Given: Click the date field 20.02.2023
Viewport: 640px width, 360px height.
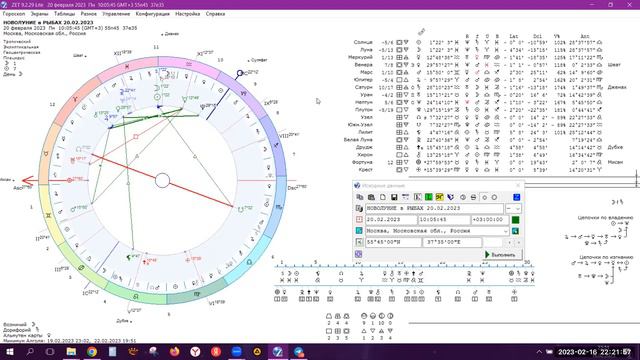Looking at the screenshot, I should click(x=391, y=220).
